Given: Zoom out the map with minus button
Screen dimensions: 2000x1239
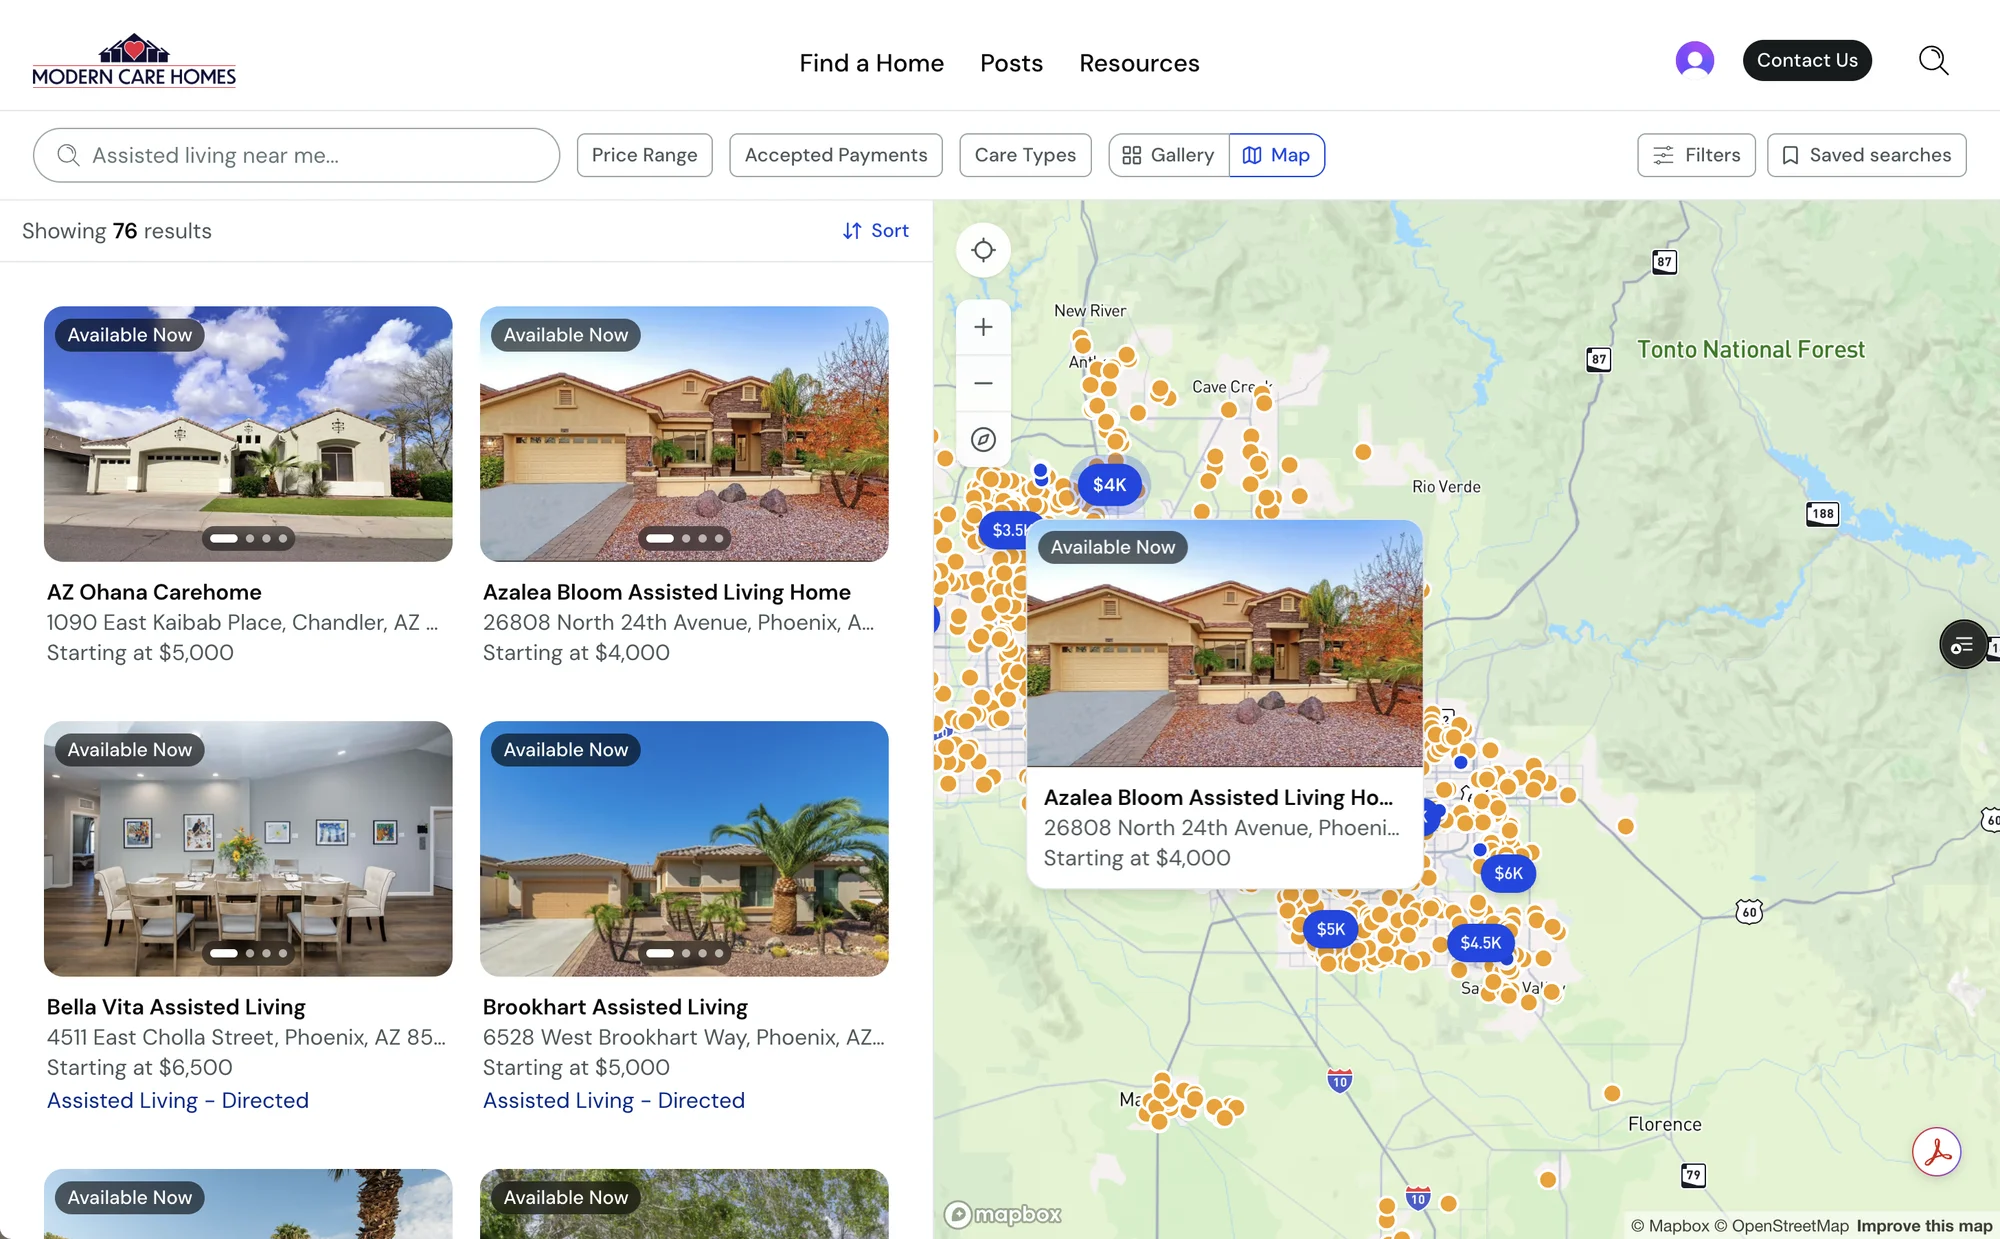Looking at the screenshot, I should click(983, 383).
